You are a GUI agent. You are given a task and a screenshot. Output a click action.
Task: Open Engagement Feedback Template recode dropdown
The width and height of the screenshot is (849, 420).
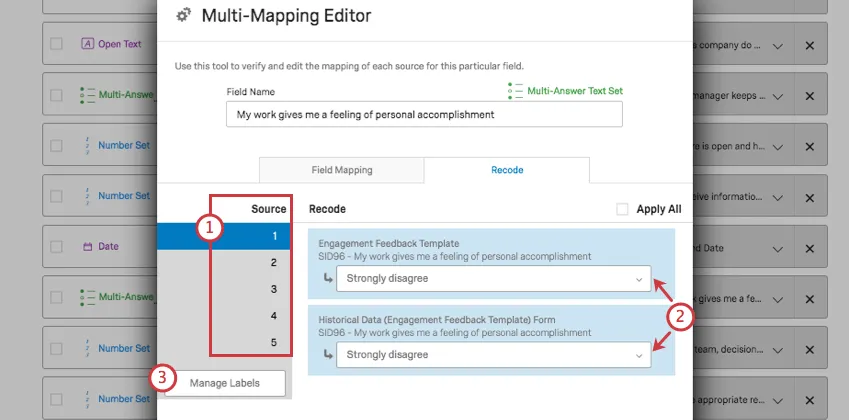click(x=493, y=279)
